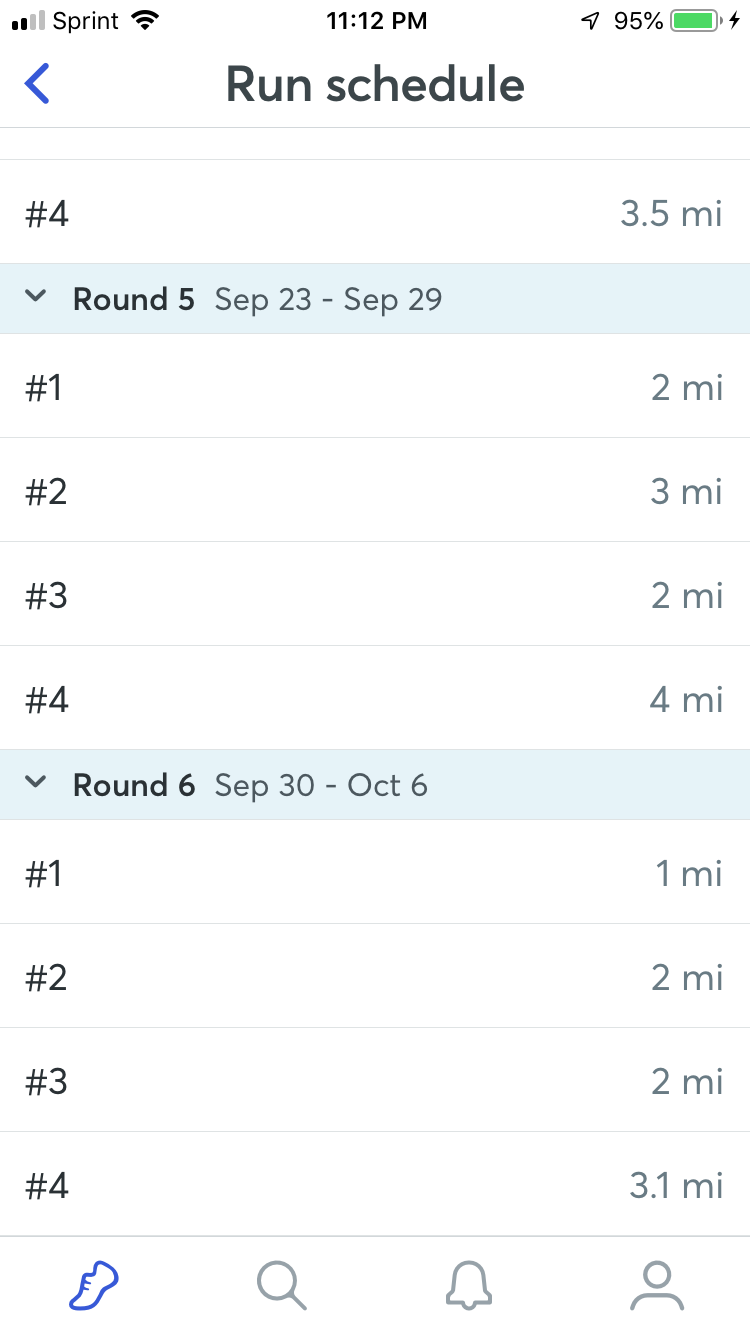The width and height of the screenshot is (750, 1334).
Task: Open the notifications bell tab
Action: pyautogui.click(x=469, y=1285)
